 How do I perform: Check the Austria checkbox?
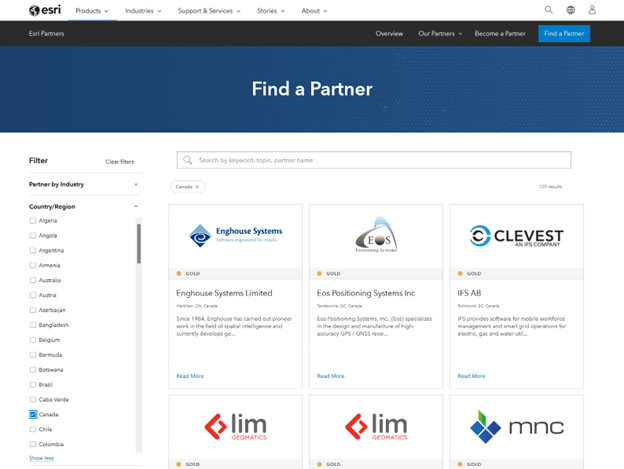pos(33,295)
